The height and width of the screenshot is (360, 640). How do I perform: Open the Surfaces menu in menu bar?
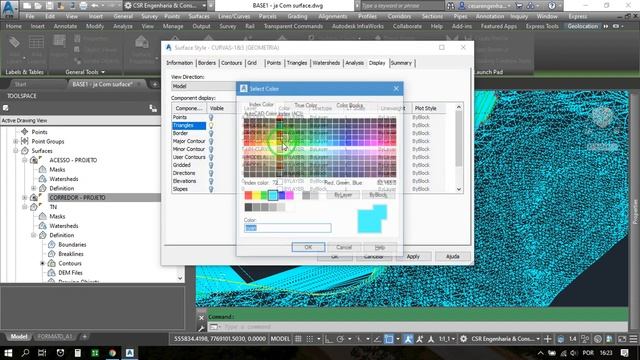[199, 16]
